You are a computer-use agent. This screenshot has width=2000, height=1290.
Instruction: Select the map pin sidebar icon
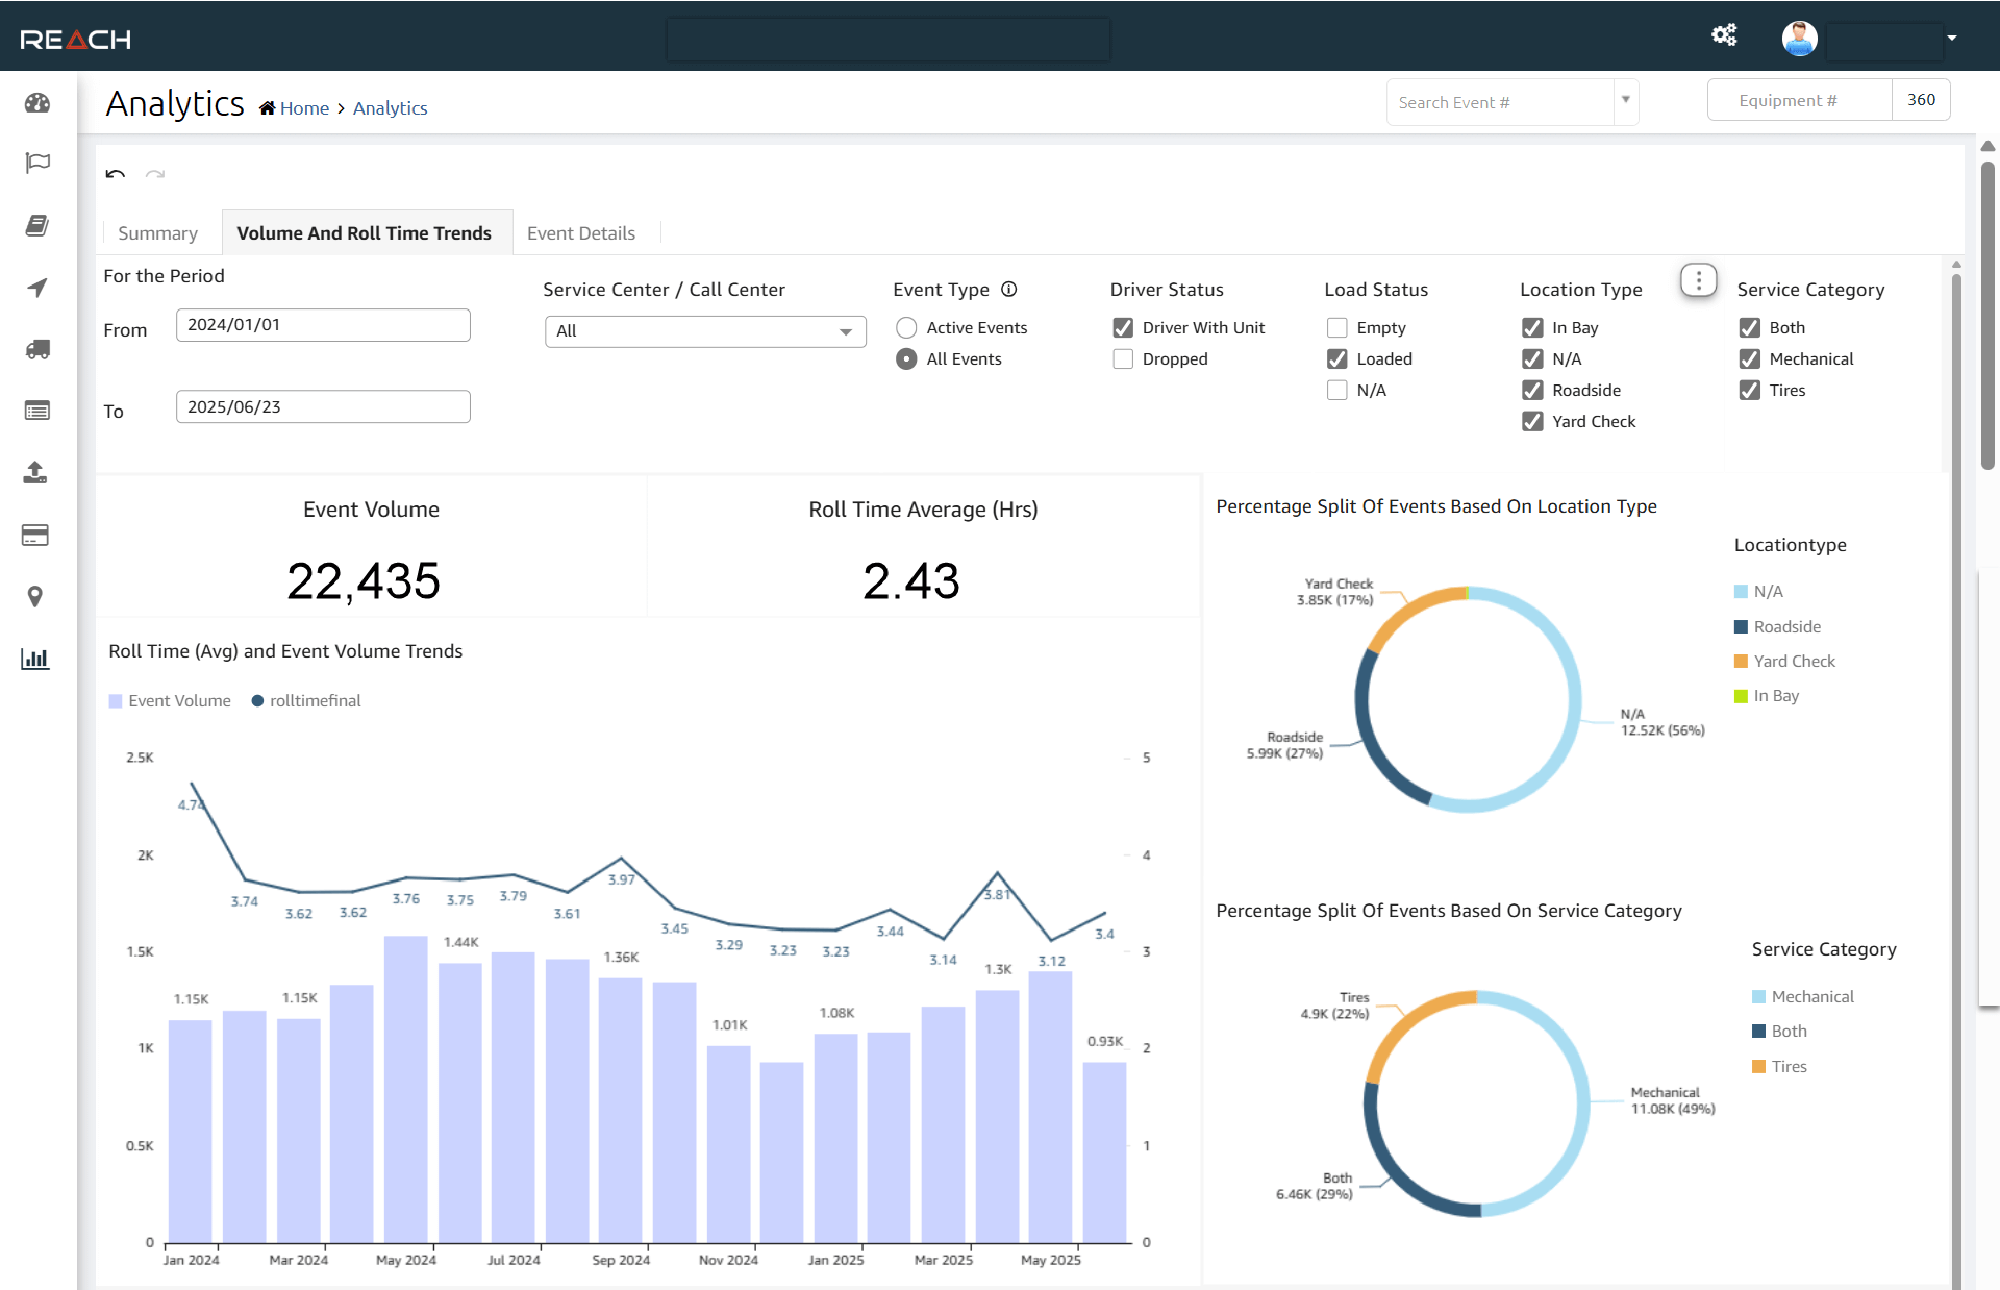click(36, 597)
